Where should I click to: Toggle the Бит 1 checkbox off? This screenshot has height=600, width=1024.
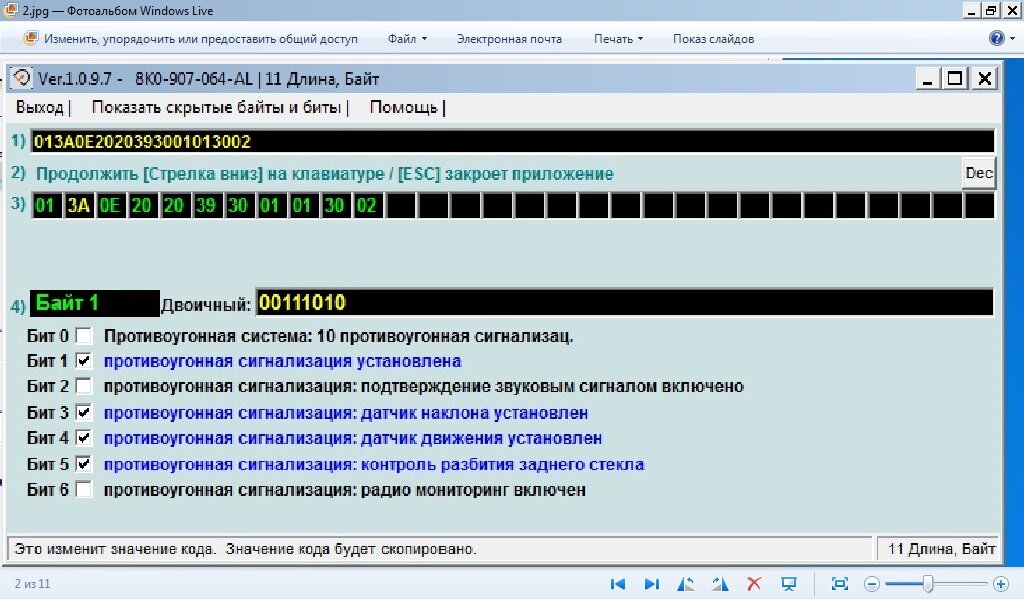84,361
